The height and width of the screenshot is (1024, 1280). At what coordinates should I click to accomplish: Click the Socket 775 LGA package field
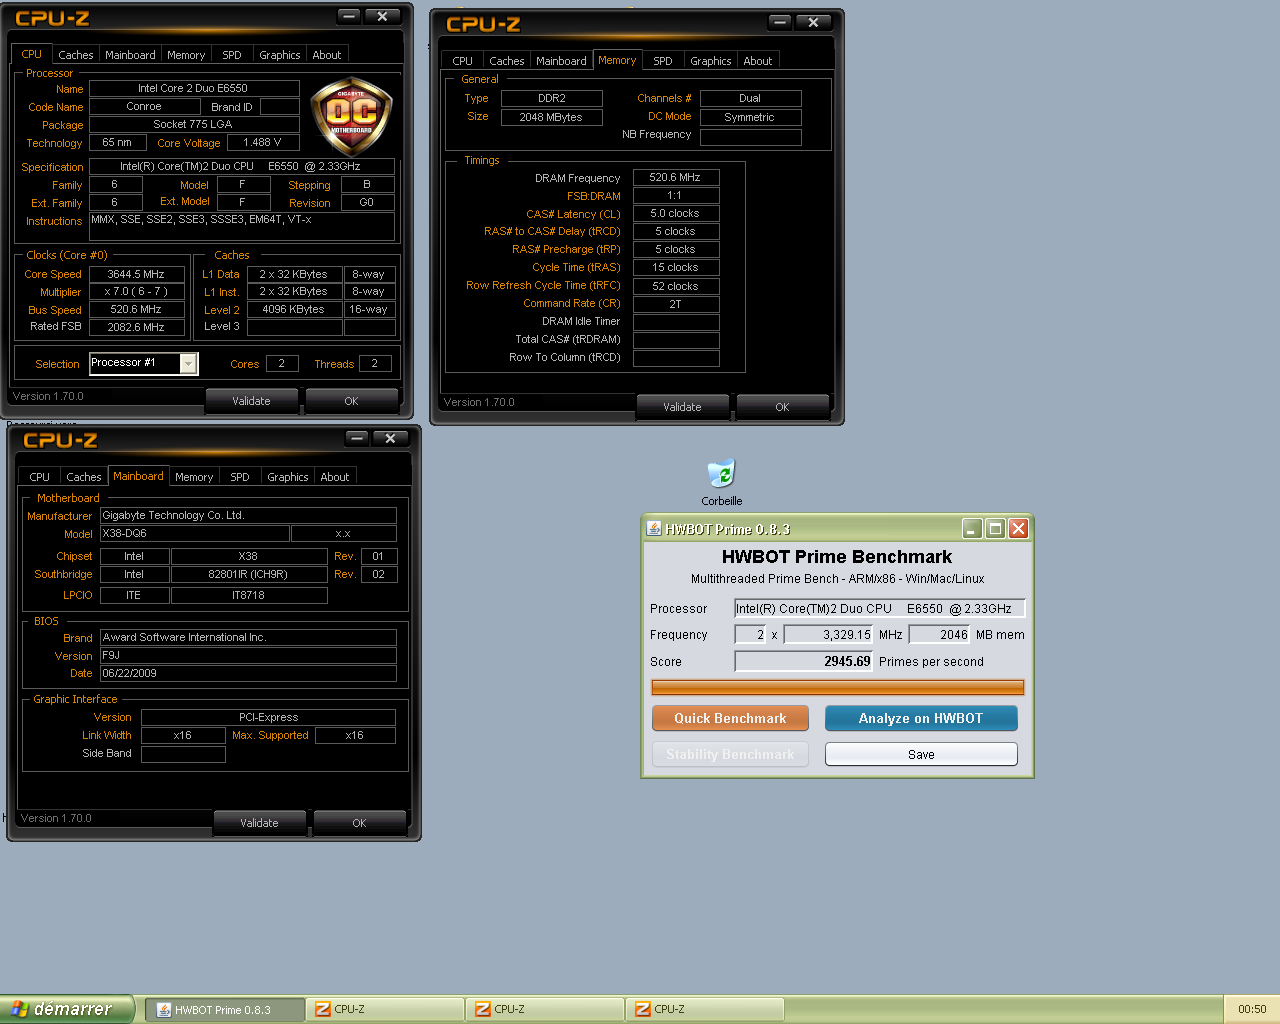(194, 124)
